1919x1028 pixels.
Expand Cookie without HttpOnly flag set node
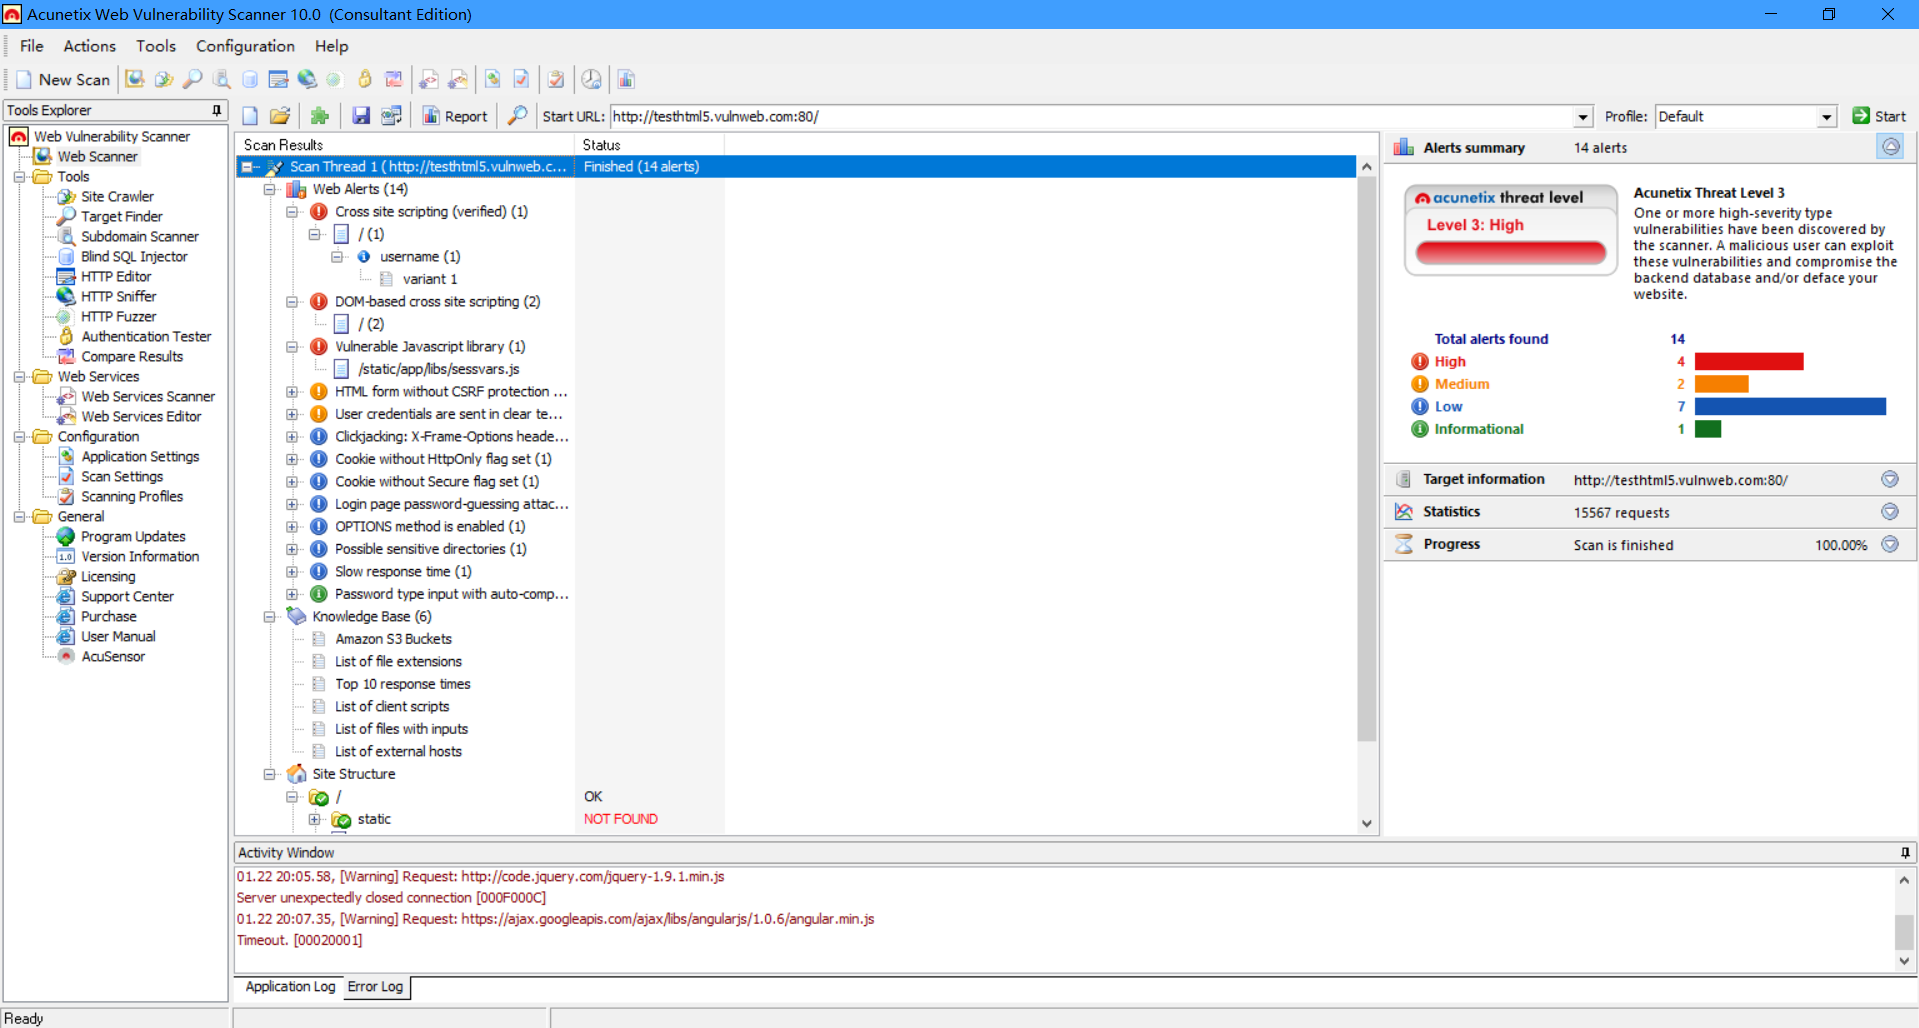point(292,459)
